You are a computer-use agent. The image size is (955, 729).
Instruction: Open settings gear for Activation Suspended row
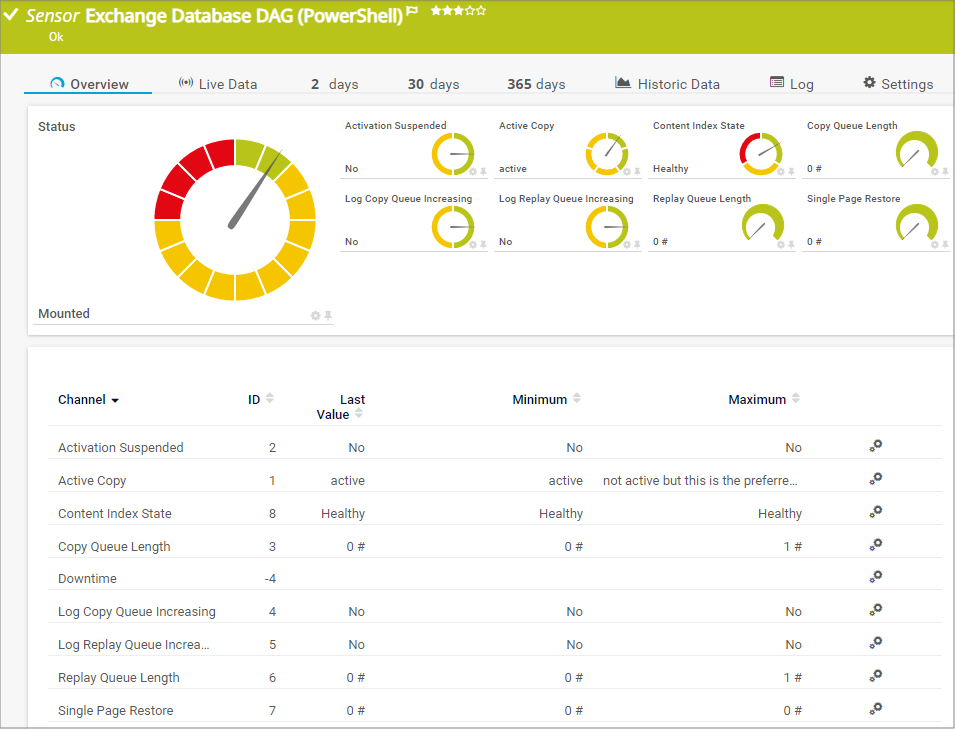click(x=875, y=447)
